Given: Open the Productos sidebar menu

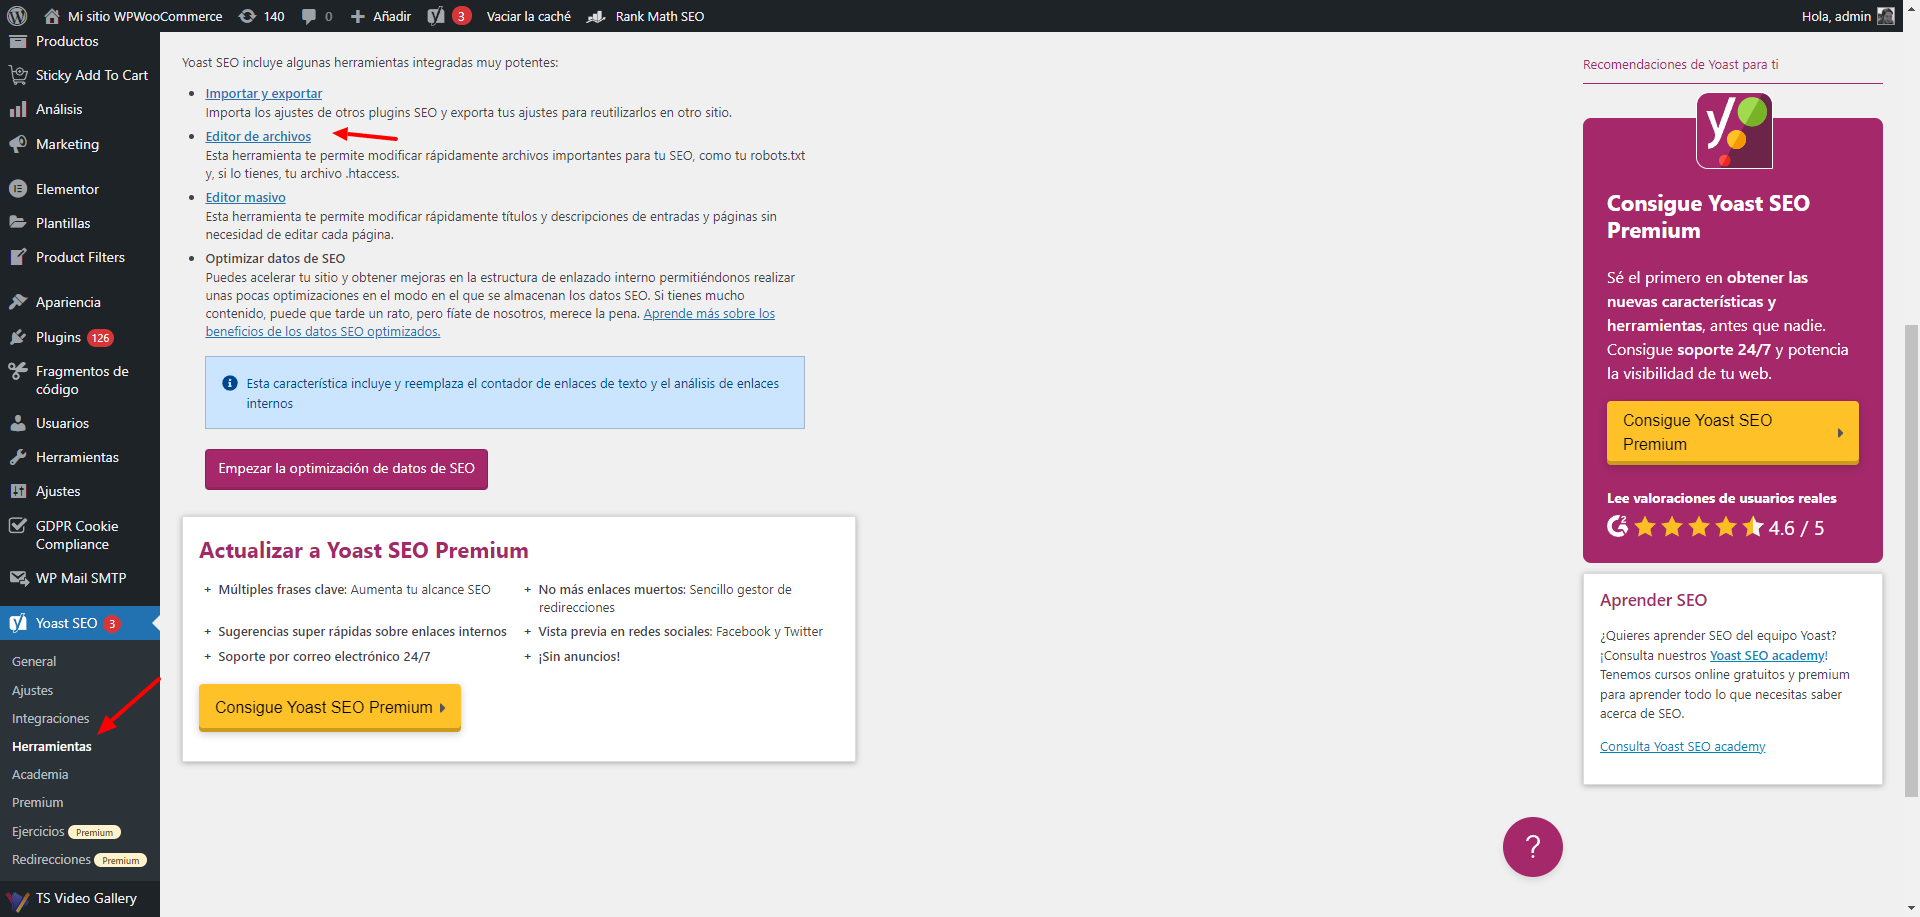Looking at the screenshot, I should pyautogui.click(x=67, y=41).
